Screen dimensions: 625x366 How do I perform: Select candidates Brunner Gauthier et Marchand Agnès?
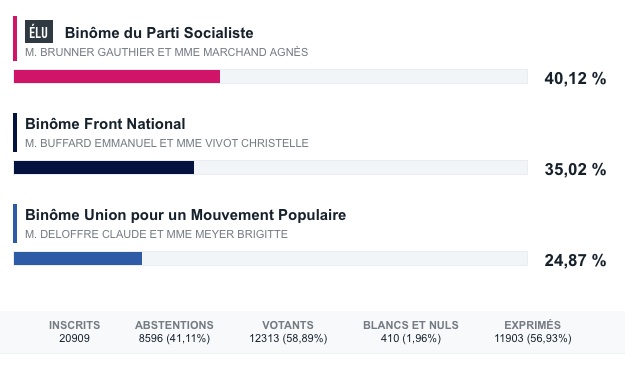pyautogui.click(x=166, y=52)
